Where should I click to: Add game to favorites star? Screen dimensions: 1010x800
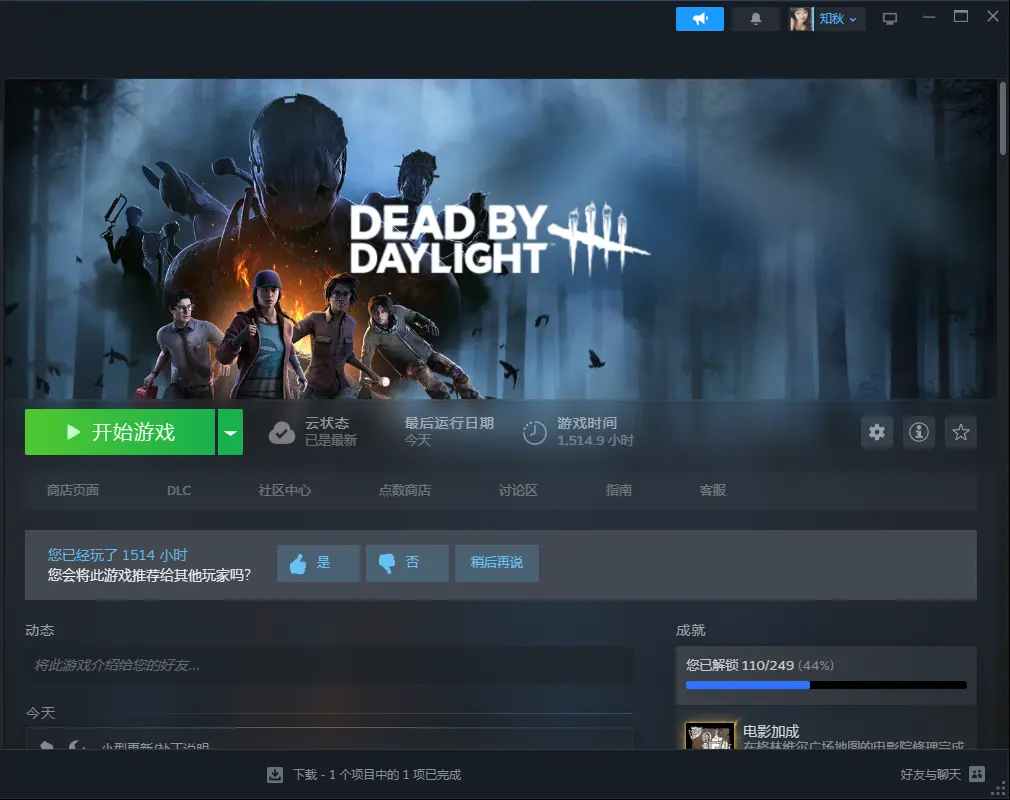click(x=960, y=432)
